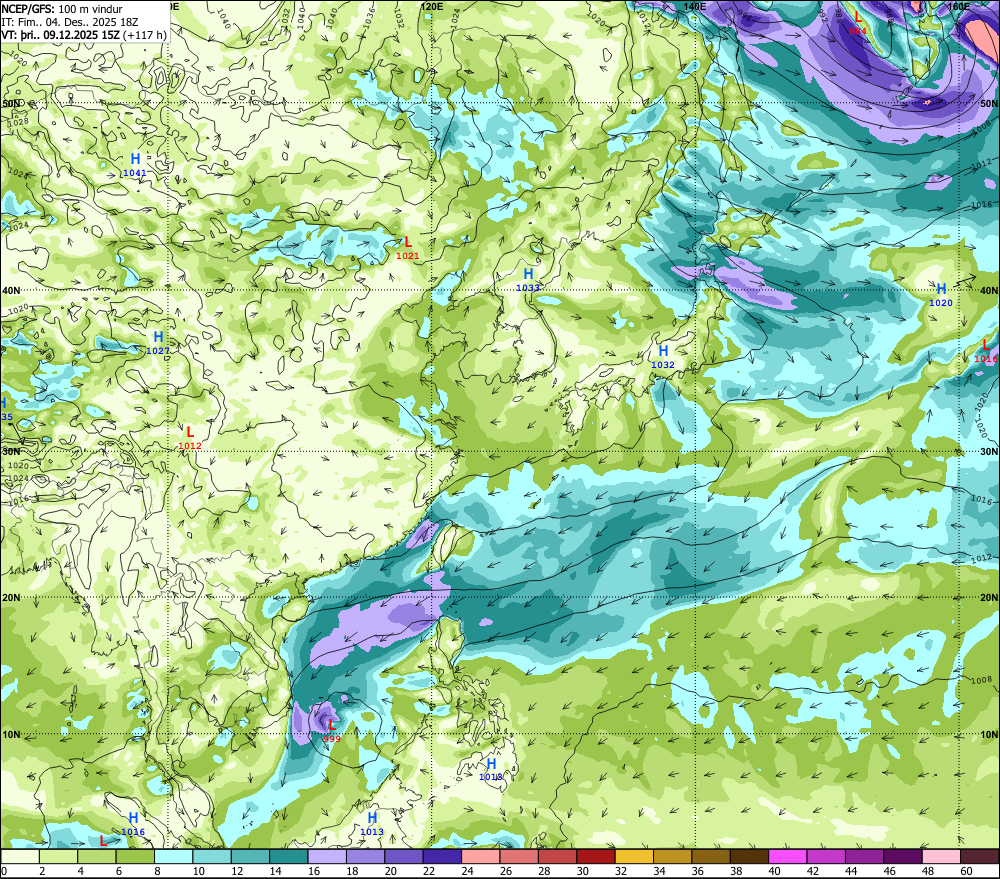This screenshot has height=879, width=1000.
Task: Click the H 1033 high over Korea
Action: (x=528, y=279)
